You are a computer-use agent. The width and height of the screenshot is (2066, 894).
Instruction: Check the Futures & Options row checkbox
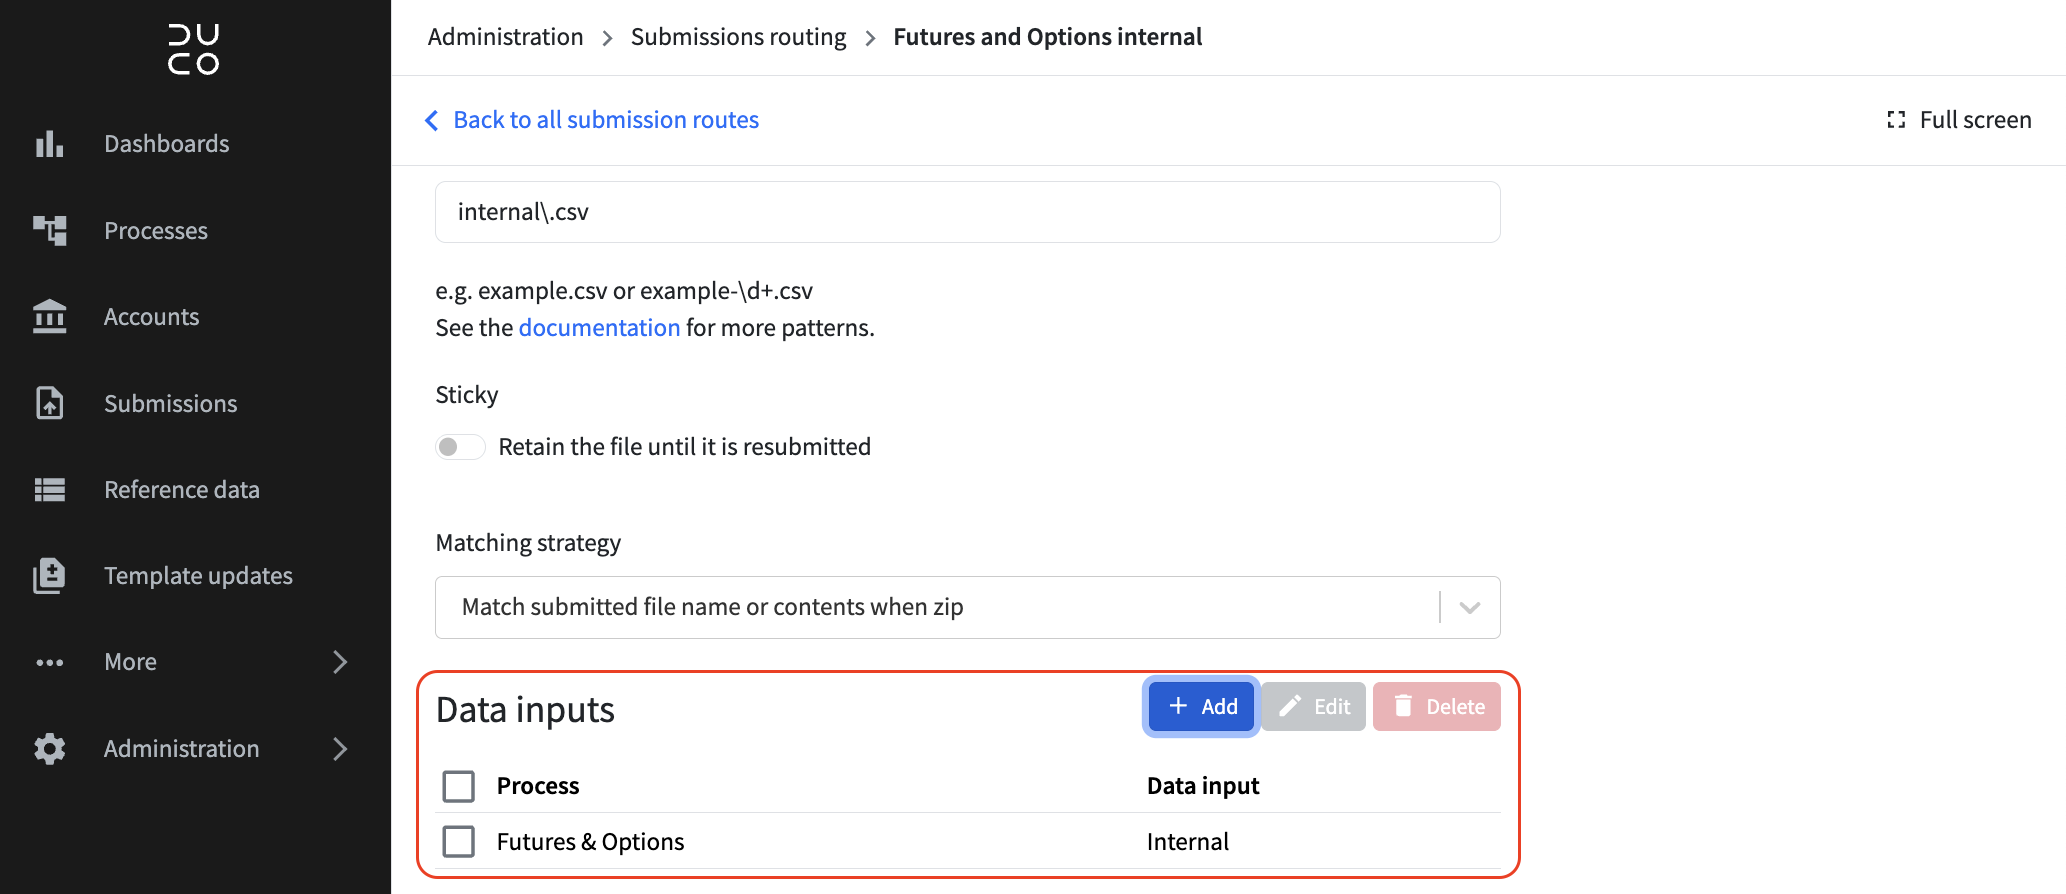coord(459,842)
